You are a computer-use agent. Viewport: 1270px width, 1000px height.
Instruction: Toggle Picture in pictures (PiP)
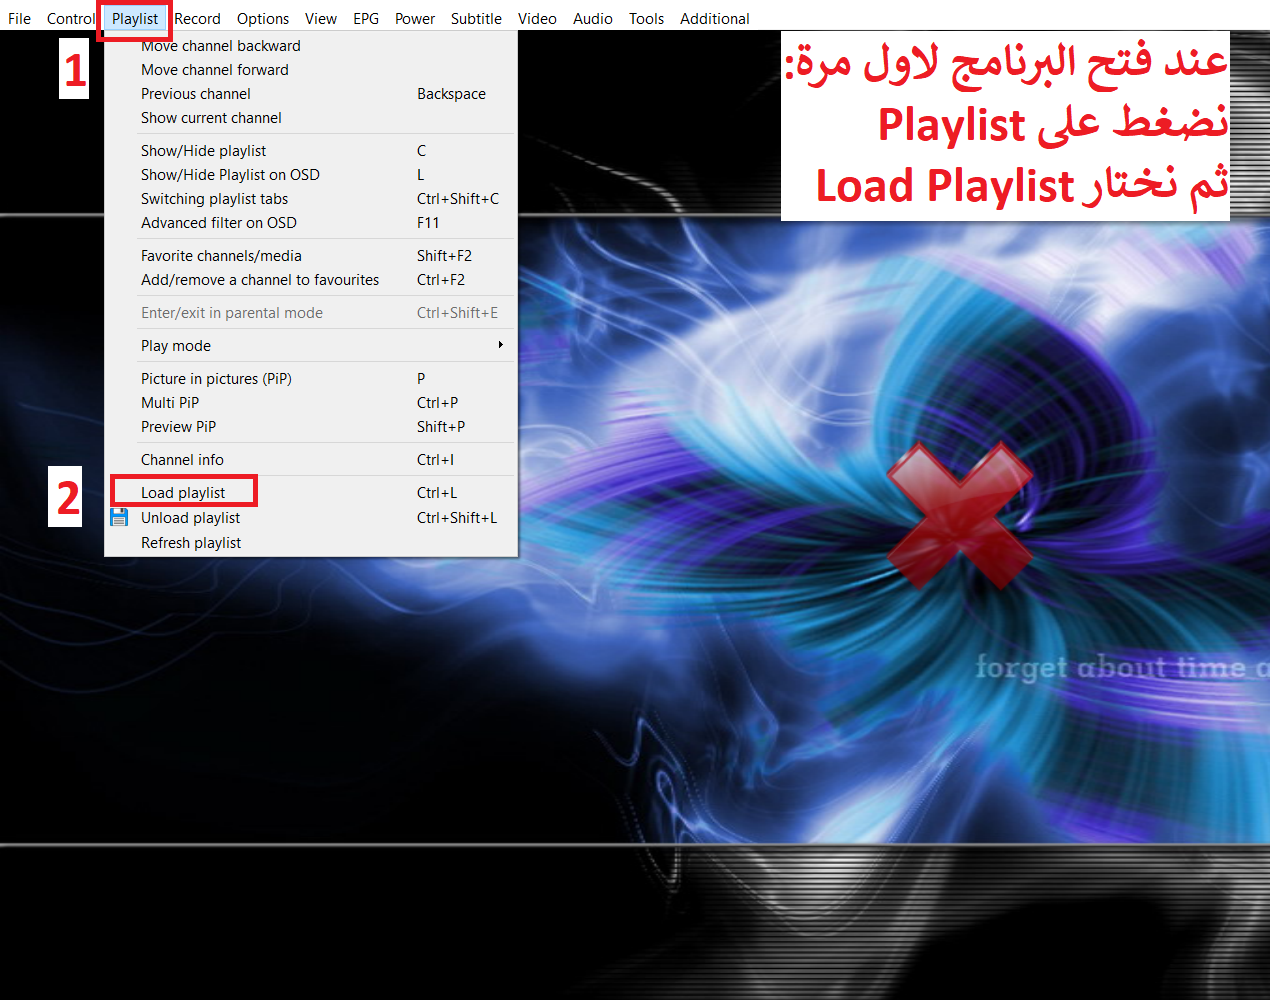click(x=216, y=378)
